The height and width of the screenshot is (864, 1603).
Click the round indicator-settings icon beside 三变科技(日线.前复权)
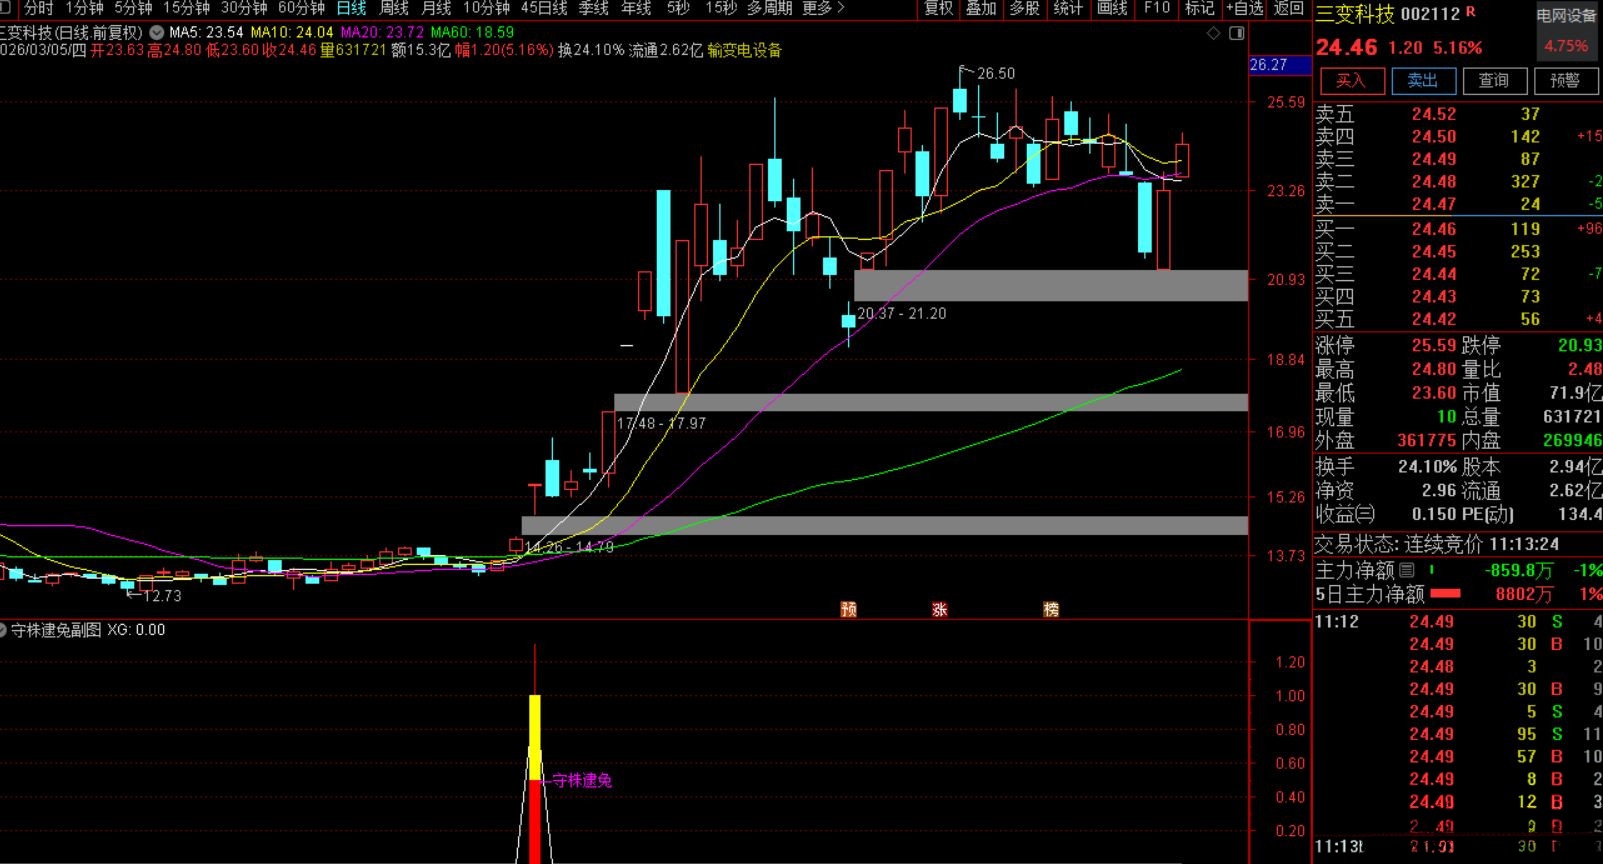[x=157, y=33]
